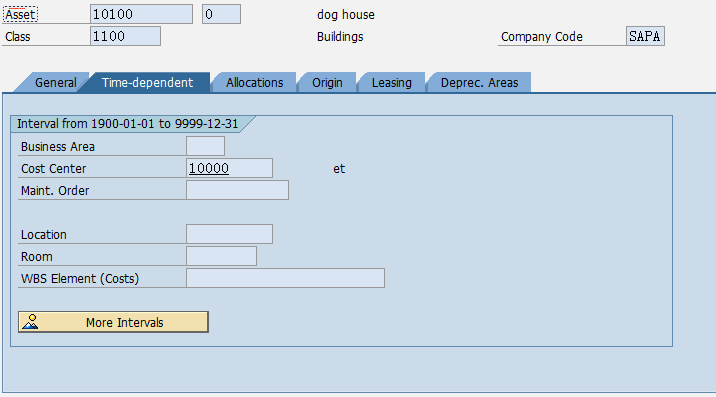This screenshot has width=716, height=397.
Task: Select the Time-dependent tab
Action: (147, 83)
